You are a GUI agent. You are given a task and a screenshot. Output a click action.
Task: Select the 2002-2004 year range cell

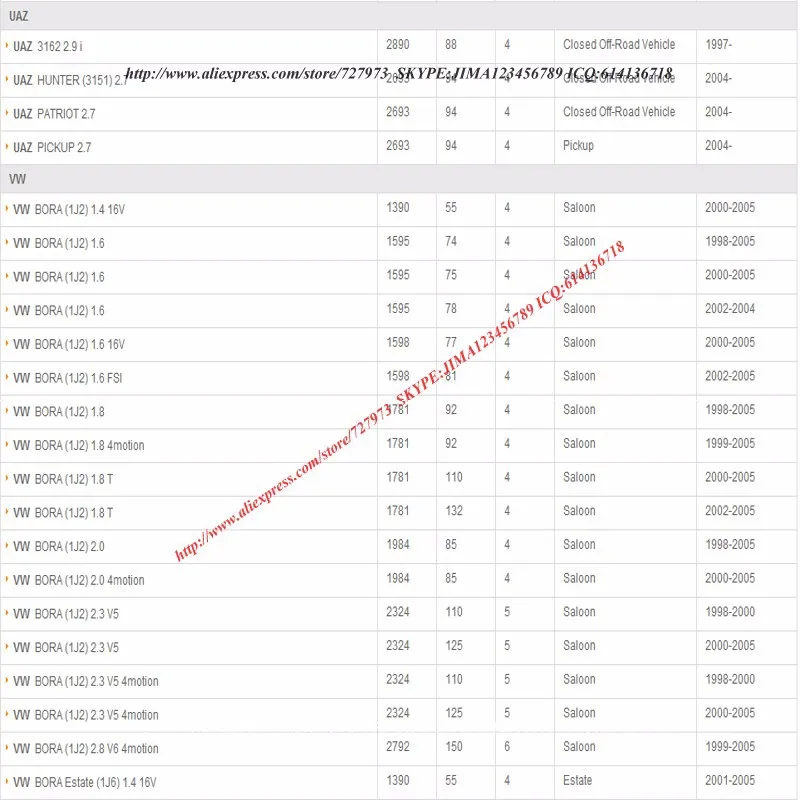(x=730, y=309)
